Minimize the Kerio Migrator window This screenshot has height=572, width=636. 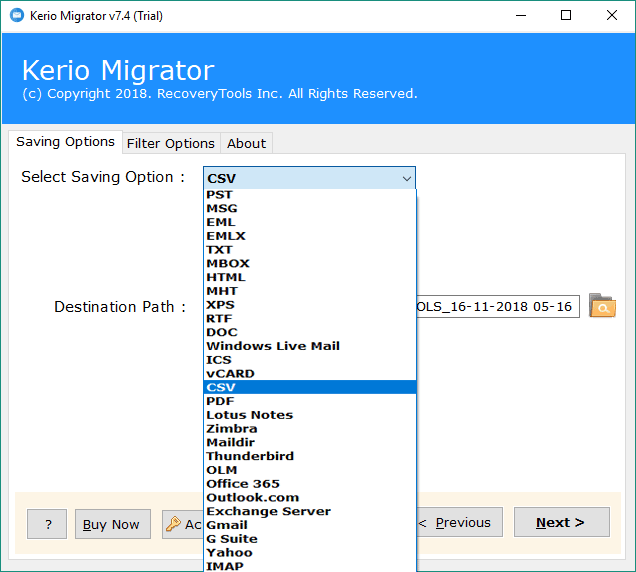(521, 16)
